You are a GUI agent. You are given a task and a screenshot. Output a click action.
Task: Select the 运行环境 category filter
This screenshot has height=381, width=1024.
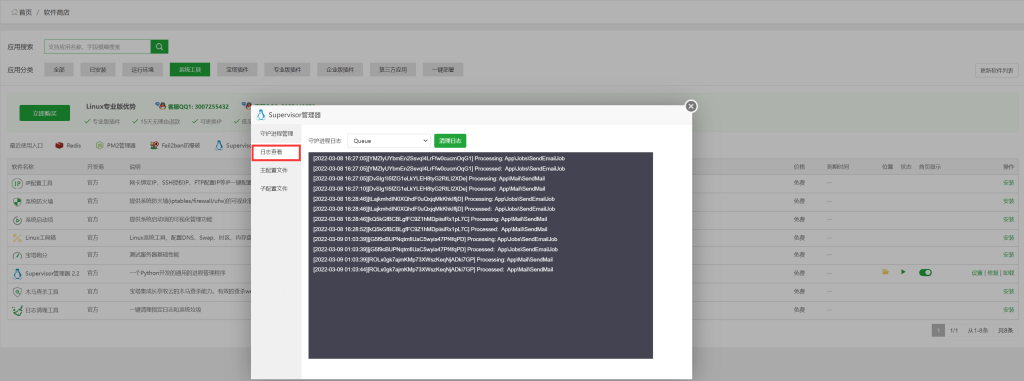142,69
